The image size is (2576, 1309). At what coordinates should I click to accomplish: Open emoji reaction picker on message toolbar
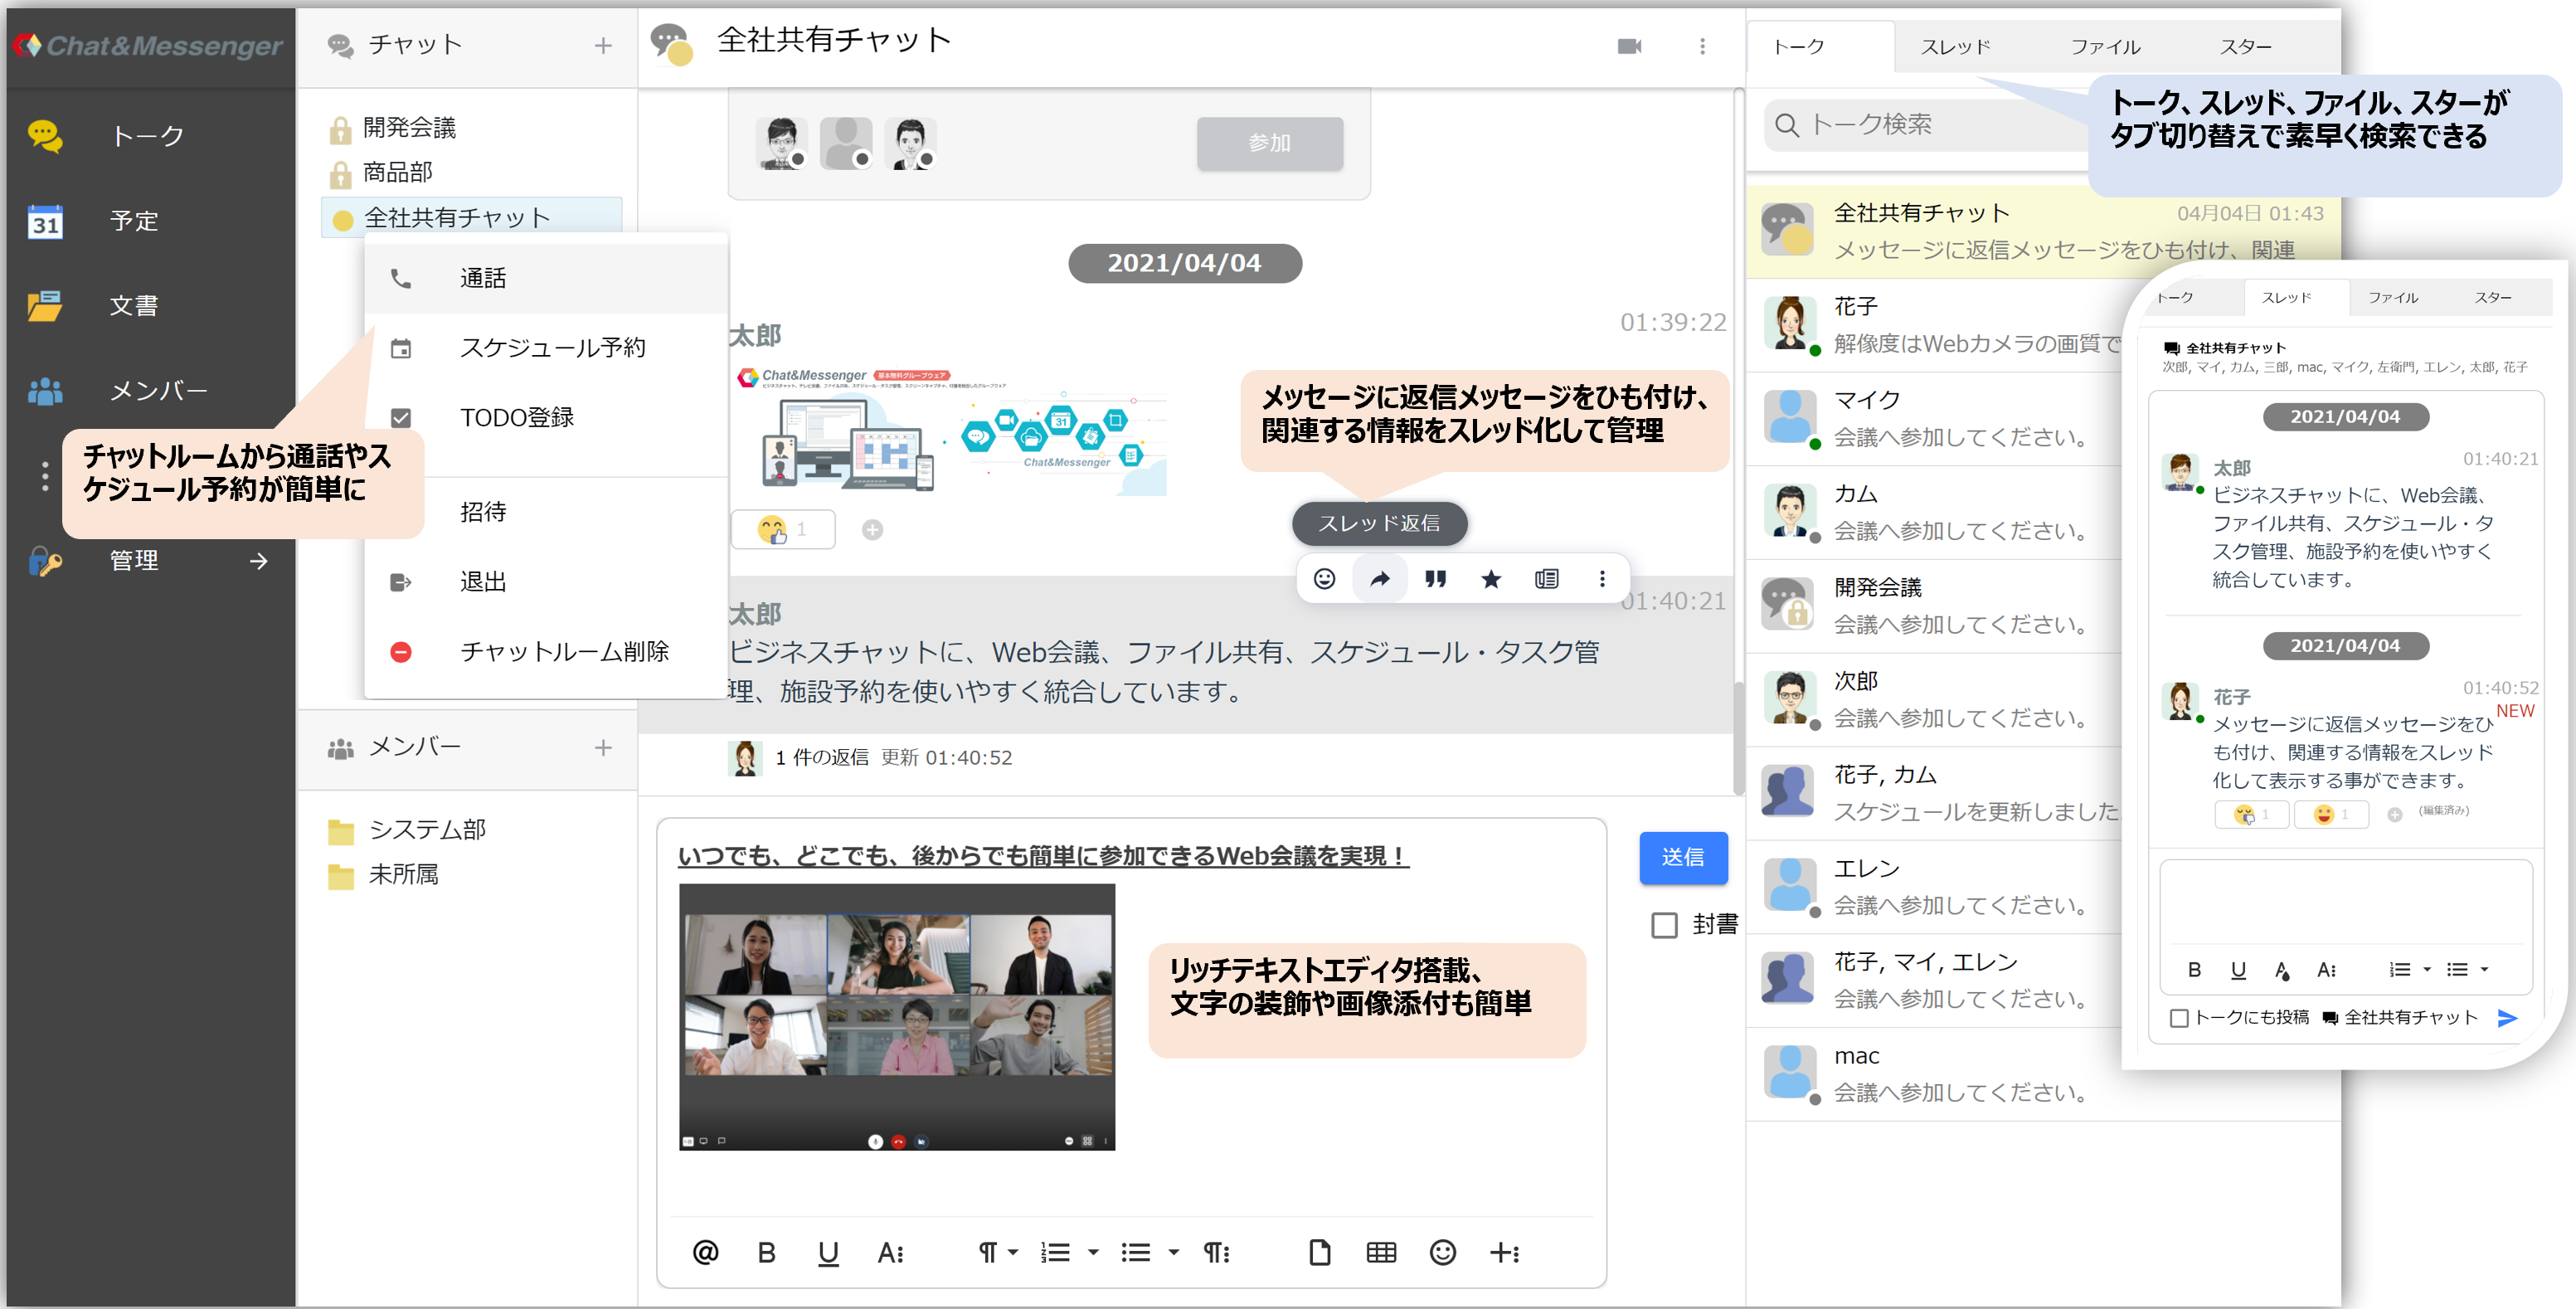1324,579
